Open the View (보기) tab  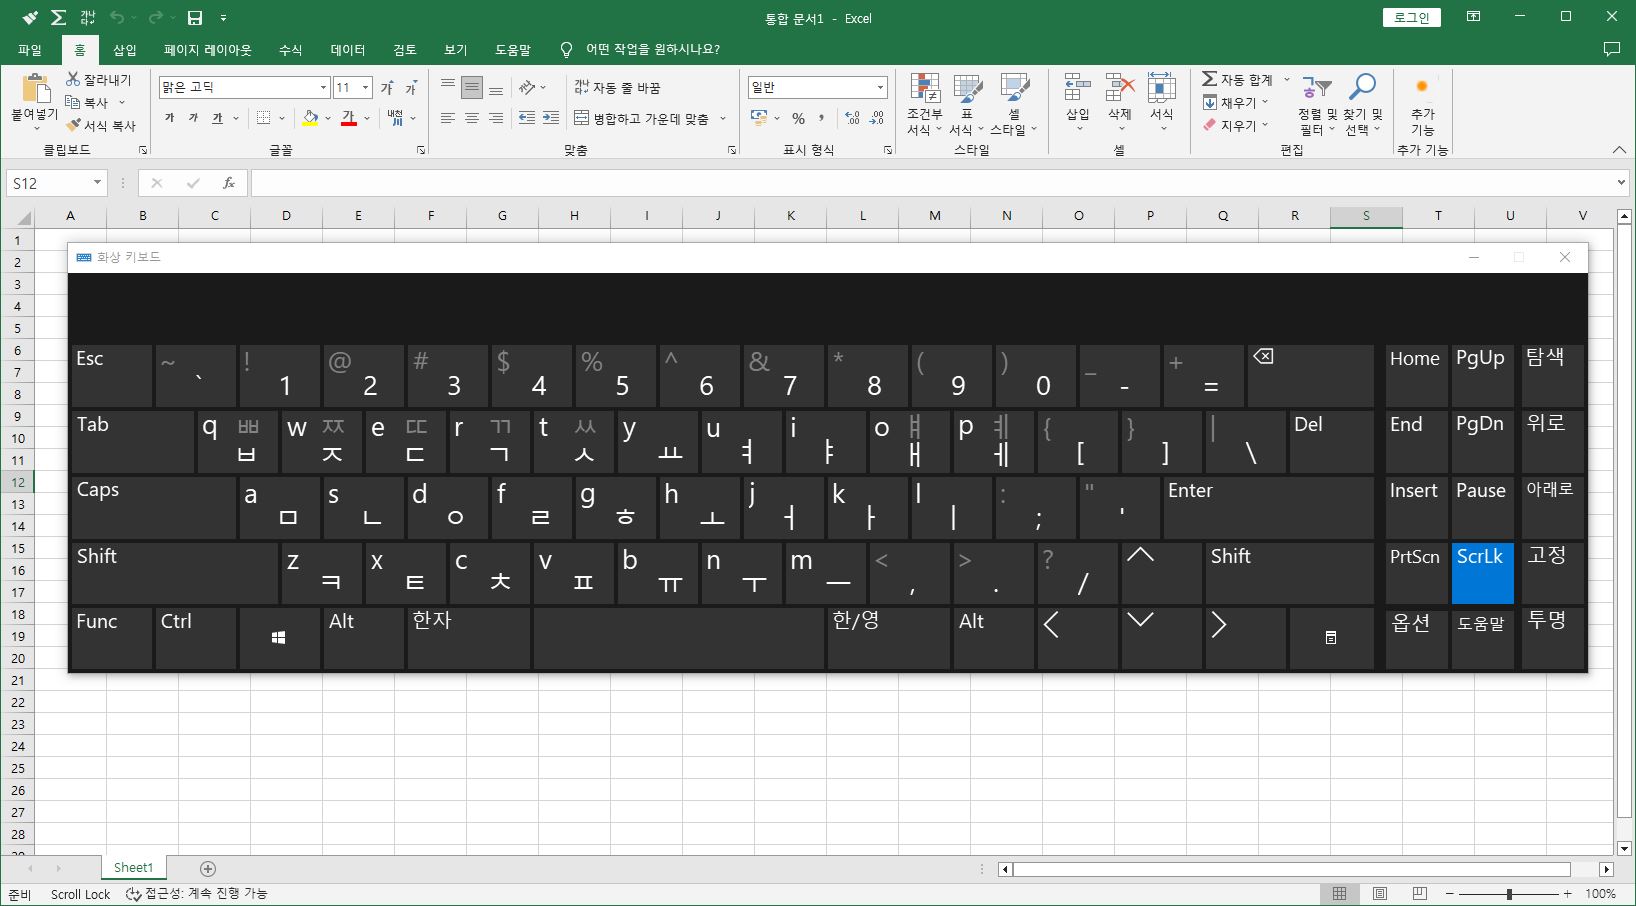[x=456, y=49]
